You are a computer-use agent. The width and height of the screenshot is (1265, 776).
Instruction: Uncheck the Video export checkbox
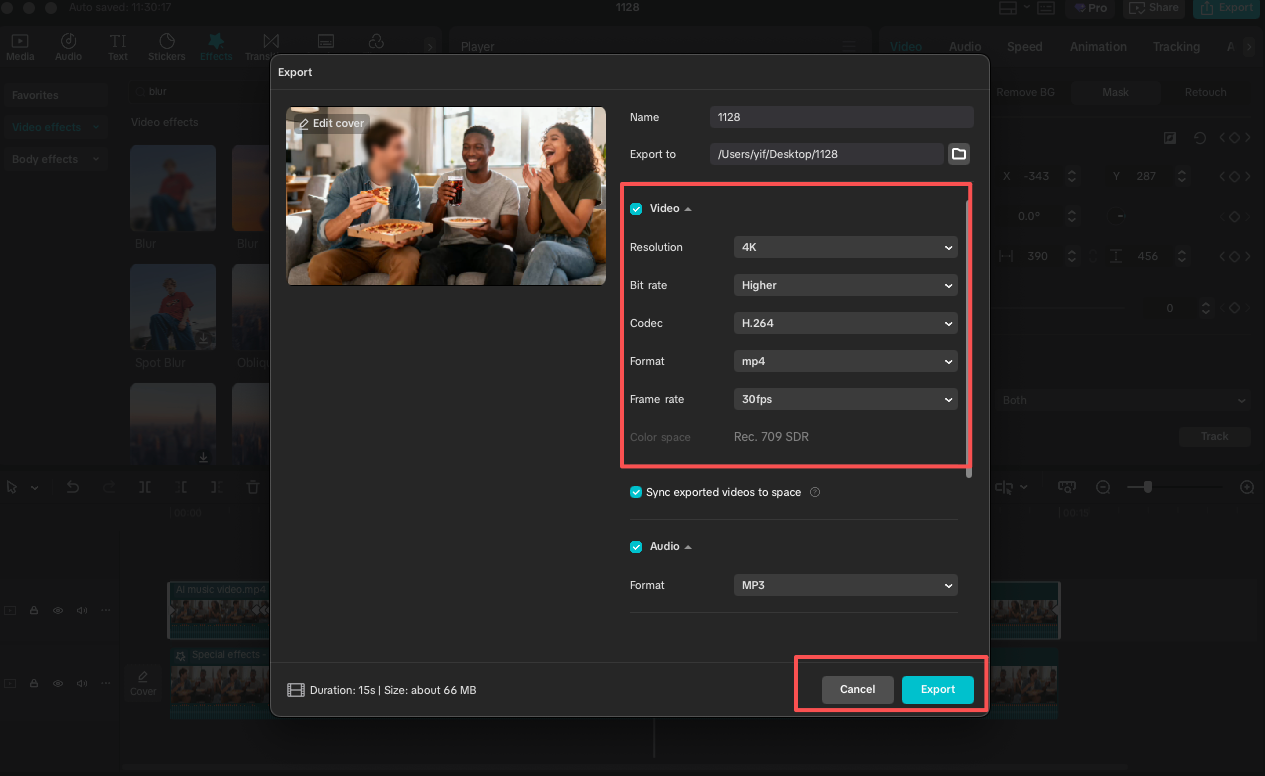pyautogui.click(x=636, y=209)
